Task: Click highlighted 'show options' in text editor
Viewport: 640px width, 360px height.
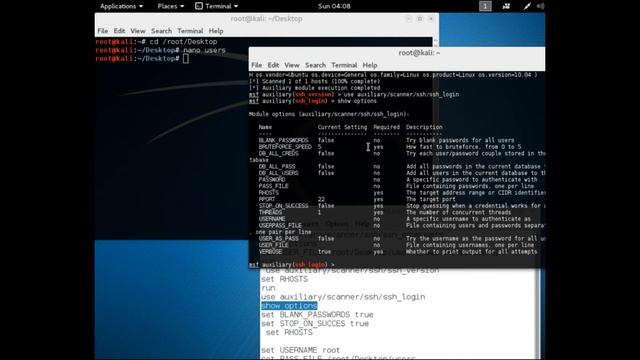Action: (x=289, y=306)
